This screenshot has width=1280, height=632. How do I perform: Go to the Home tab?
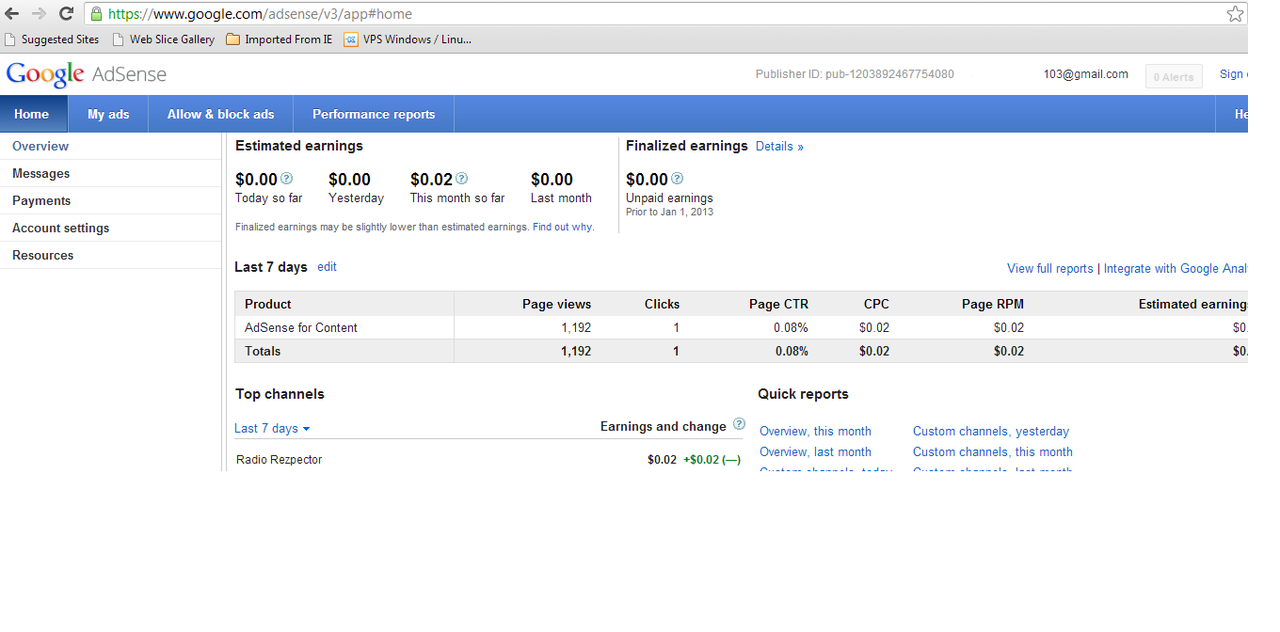click(x=32, y=114)
